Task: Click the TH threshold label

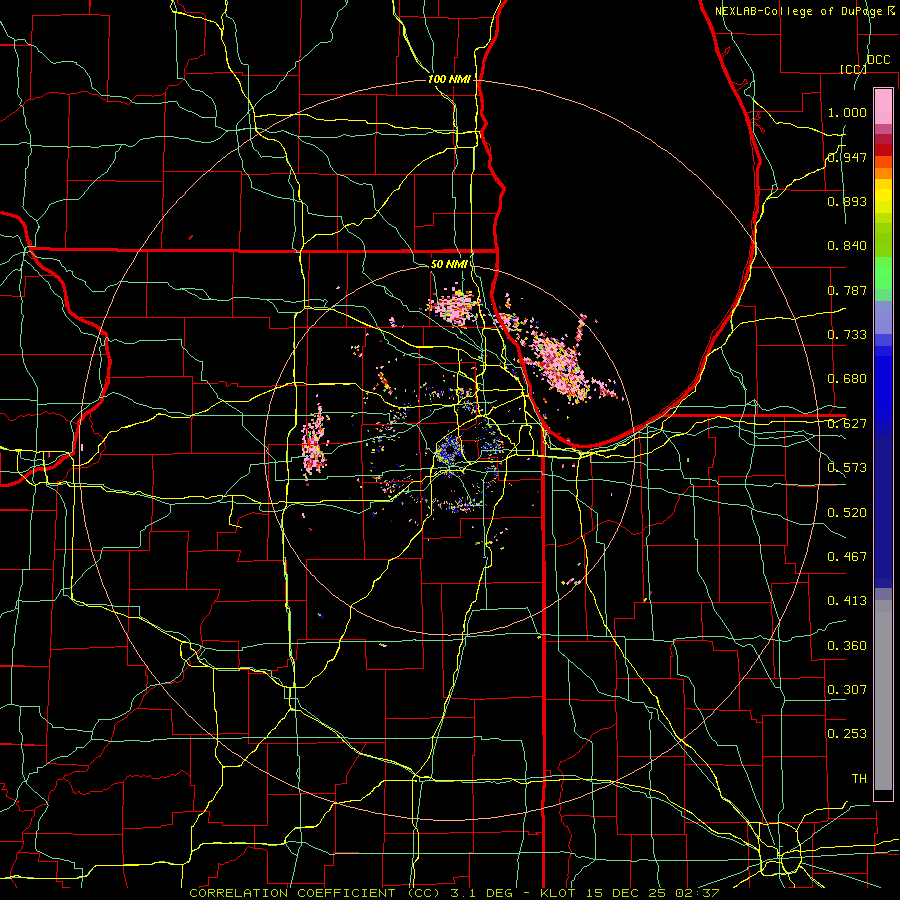Action: (x=859, y=779)
